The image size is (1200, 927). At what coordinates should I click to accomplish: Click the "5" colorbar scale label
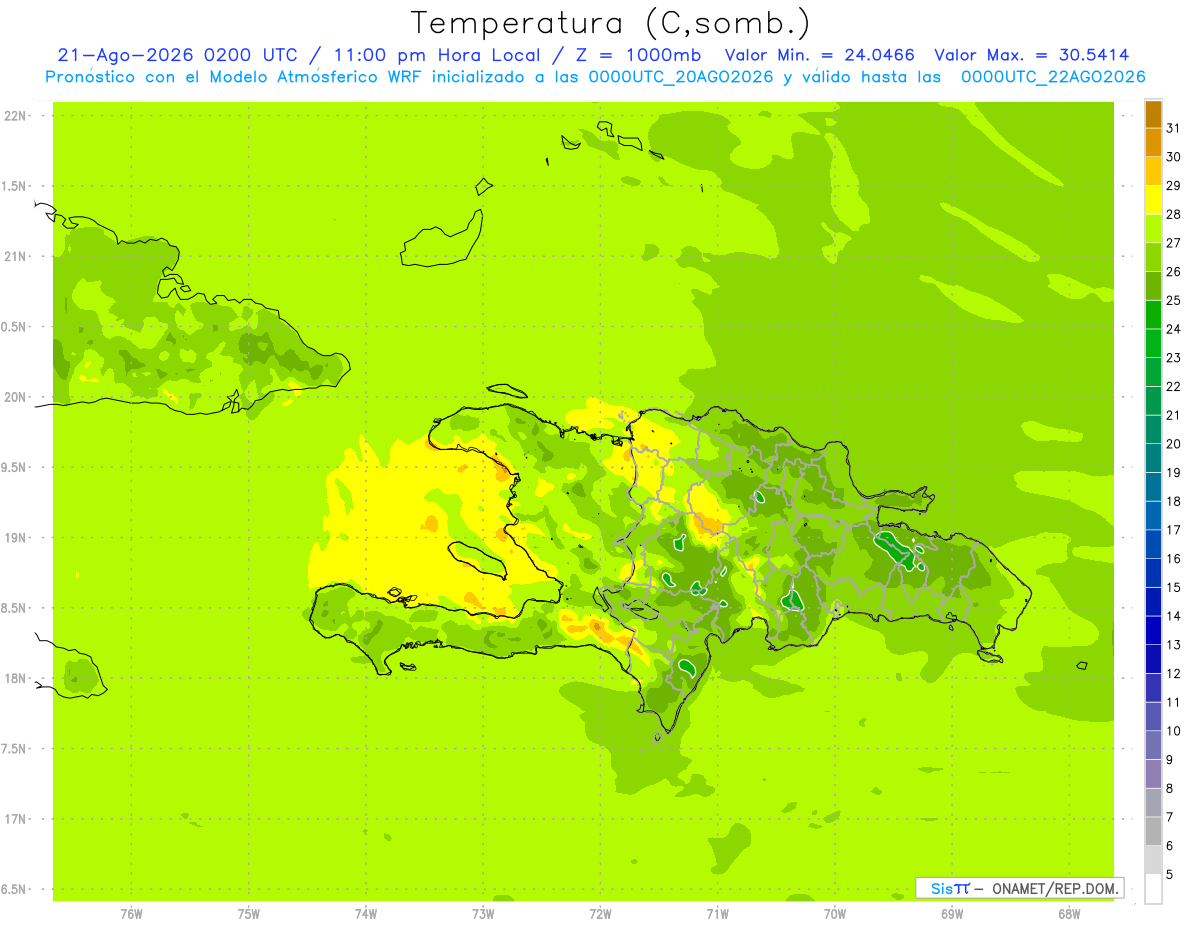(x=1170, y=875)
